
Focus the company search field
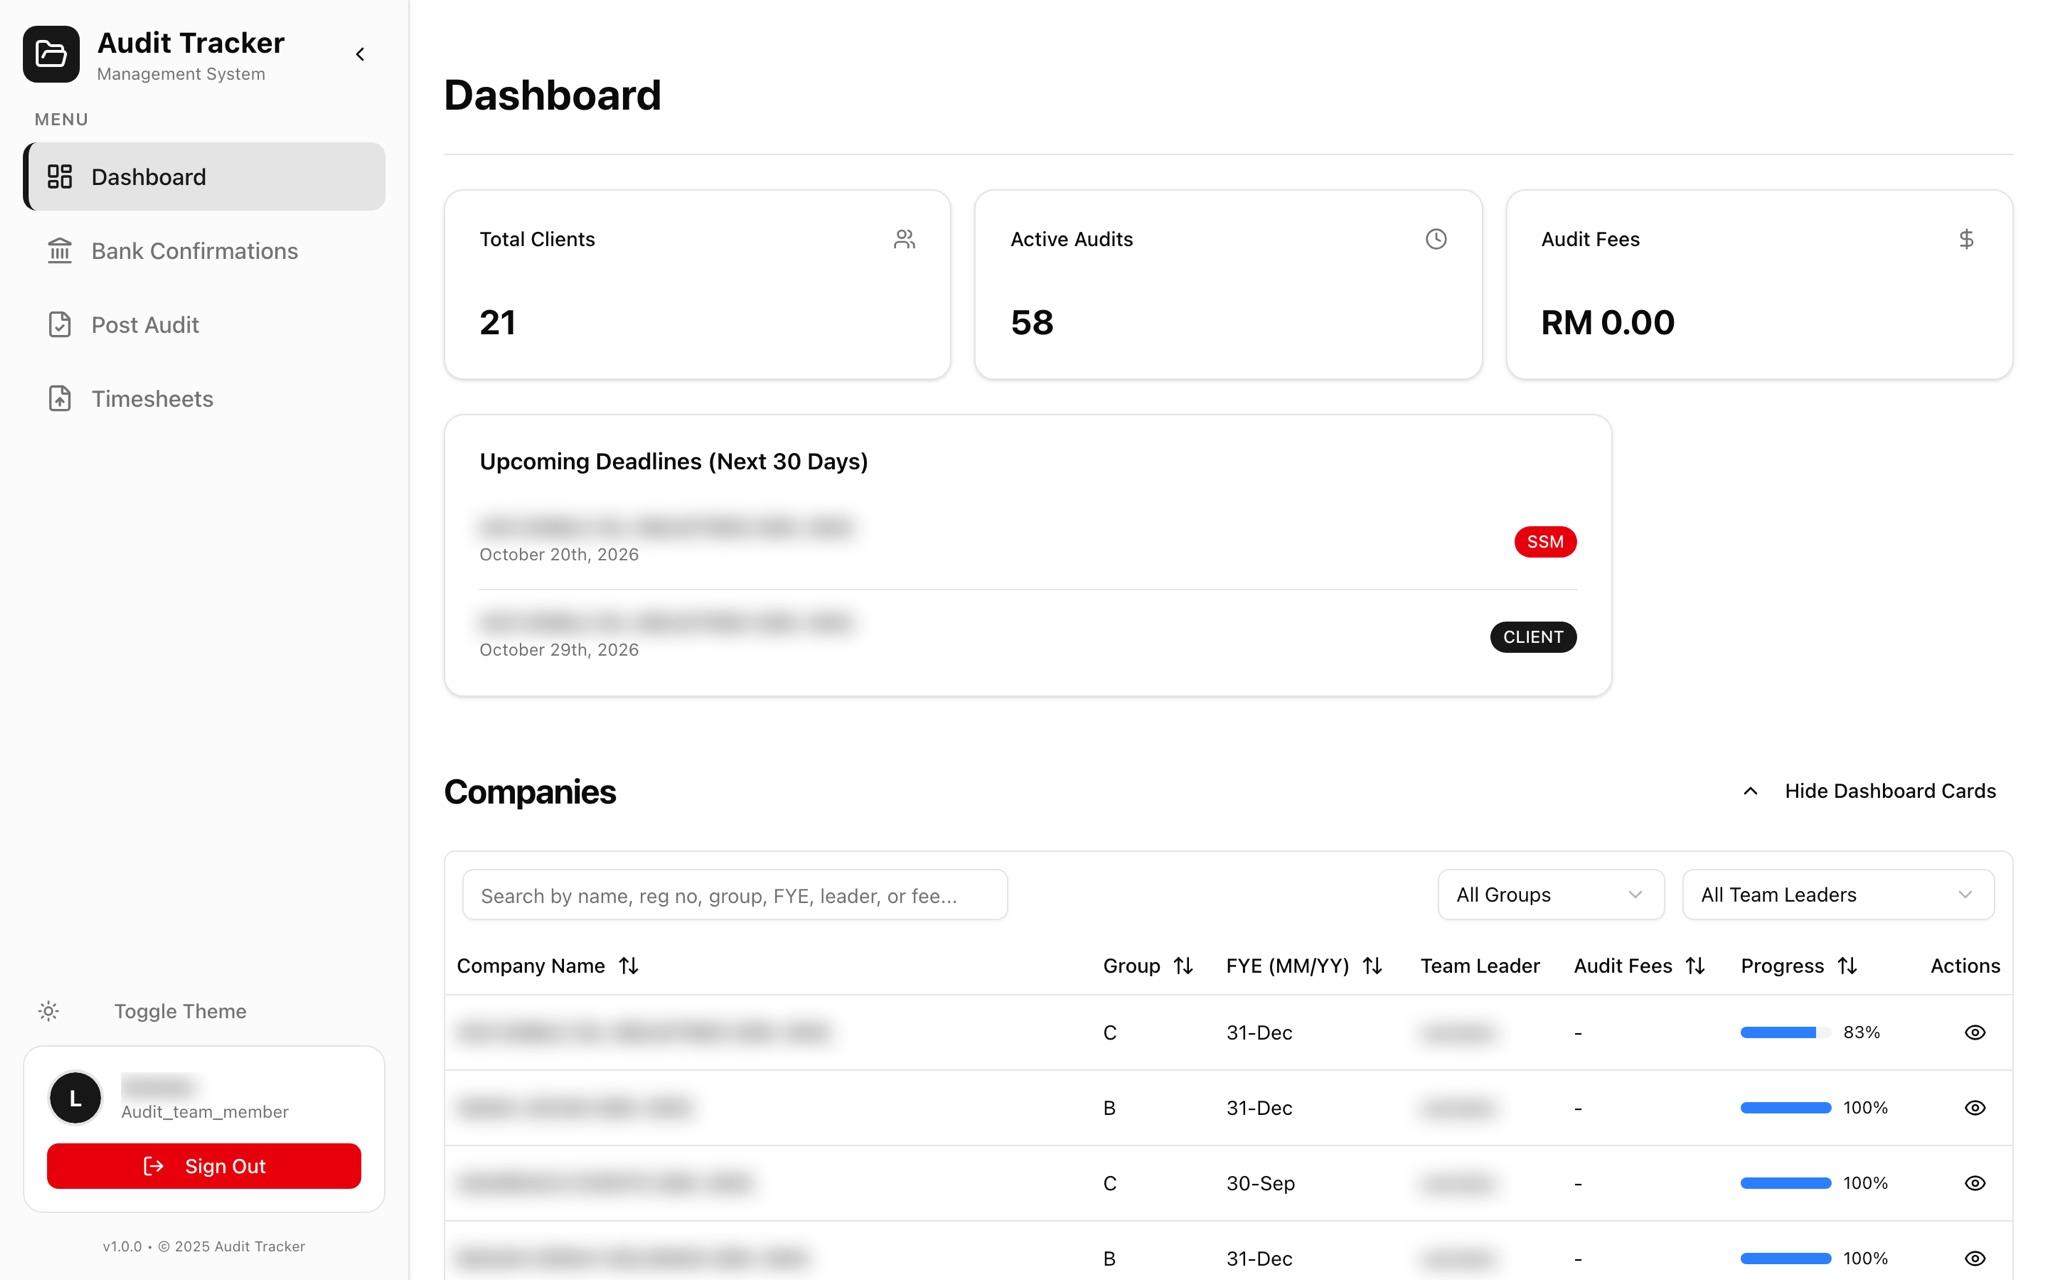pyautogui.click(x=735, y=895)
